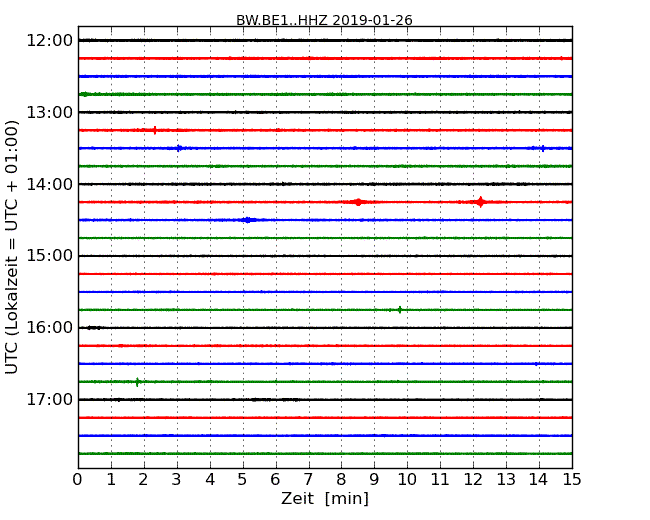Viewport: 650px width, 520px height.
Task: Click the plot title BW.BE1..HHZ 2019-01-26
Action: (324, 20)
